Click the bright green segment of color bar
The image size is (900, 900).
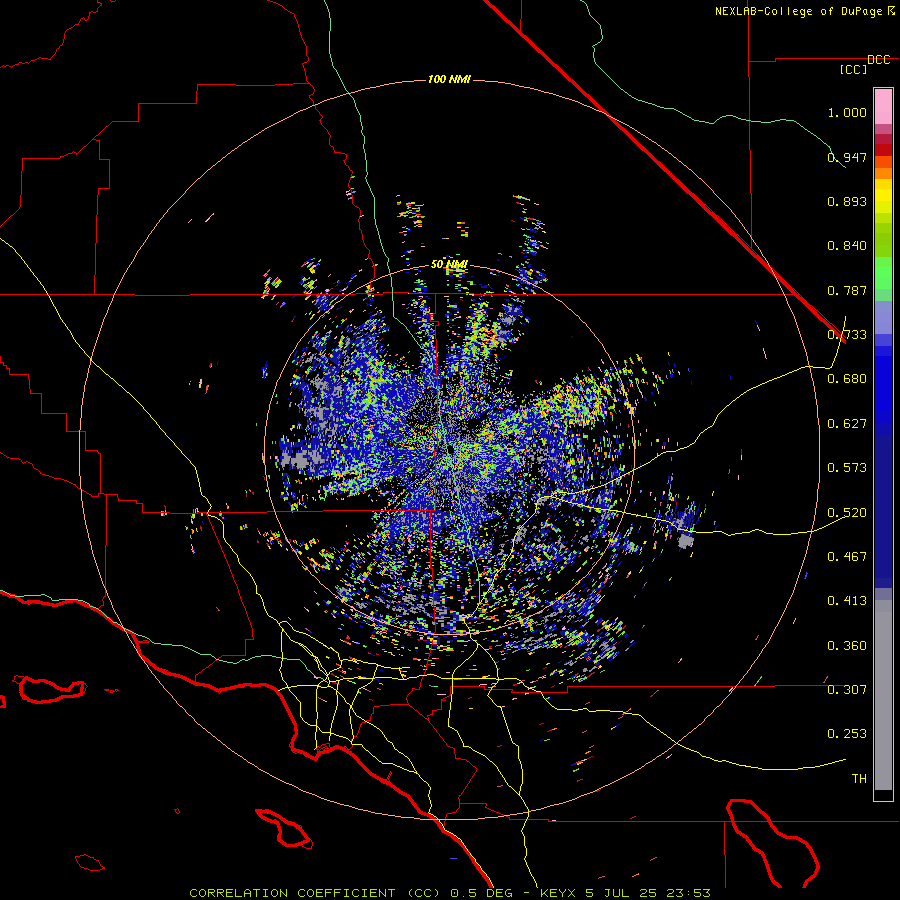click(x=883, y=272)
